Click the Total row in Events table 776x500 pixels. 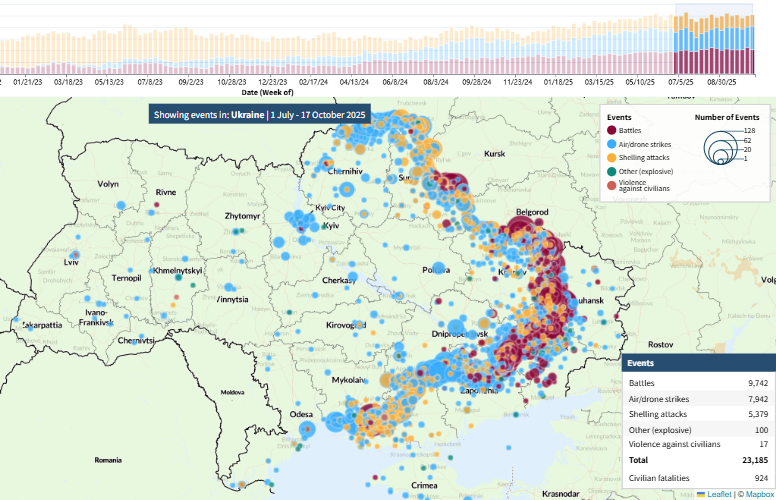point(698,459)
